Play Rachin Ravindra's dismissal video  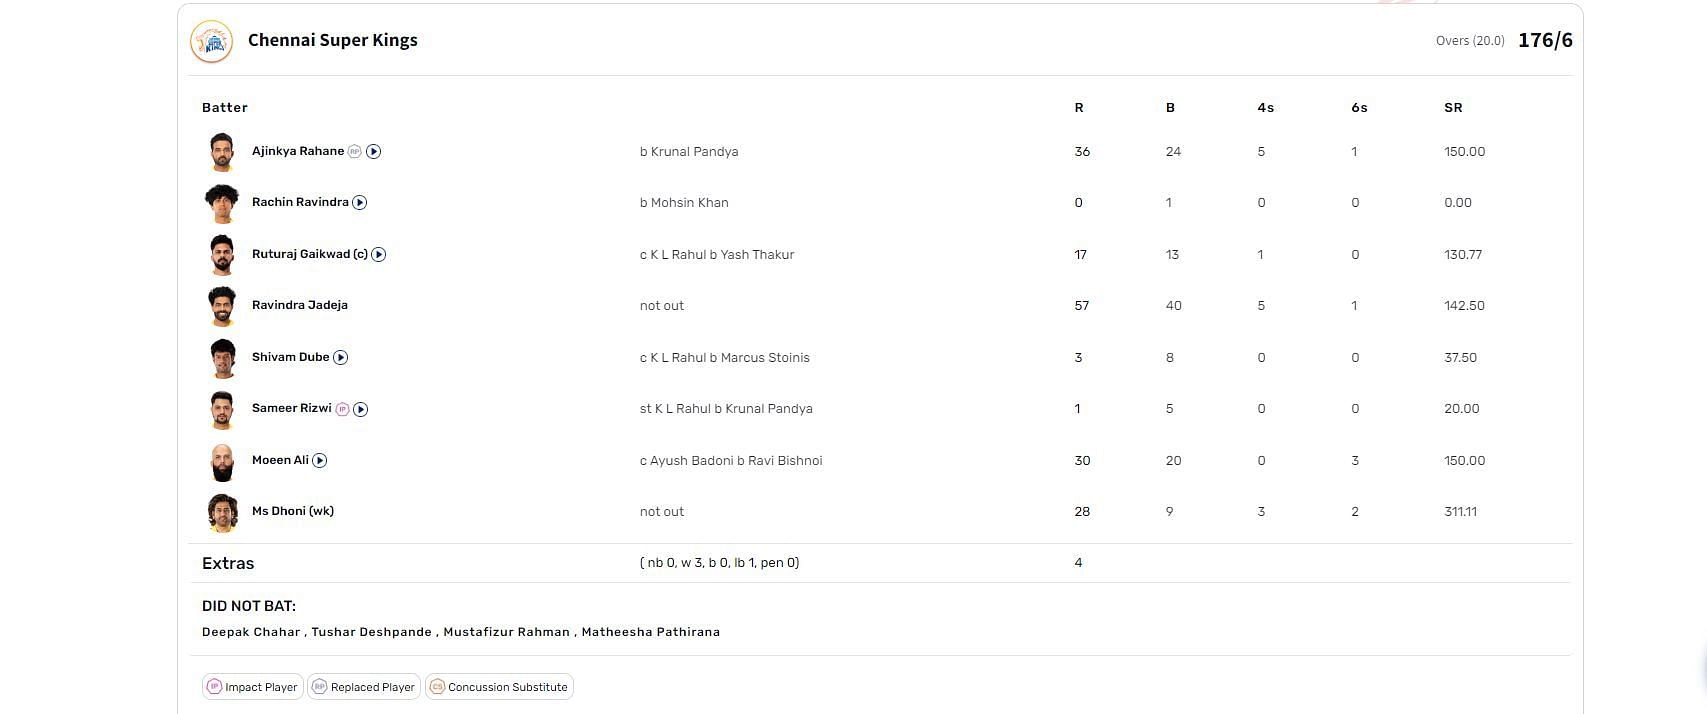tap(360, 203)
